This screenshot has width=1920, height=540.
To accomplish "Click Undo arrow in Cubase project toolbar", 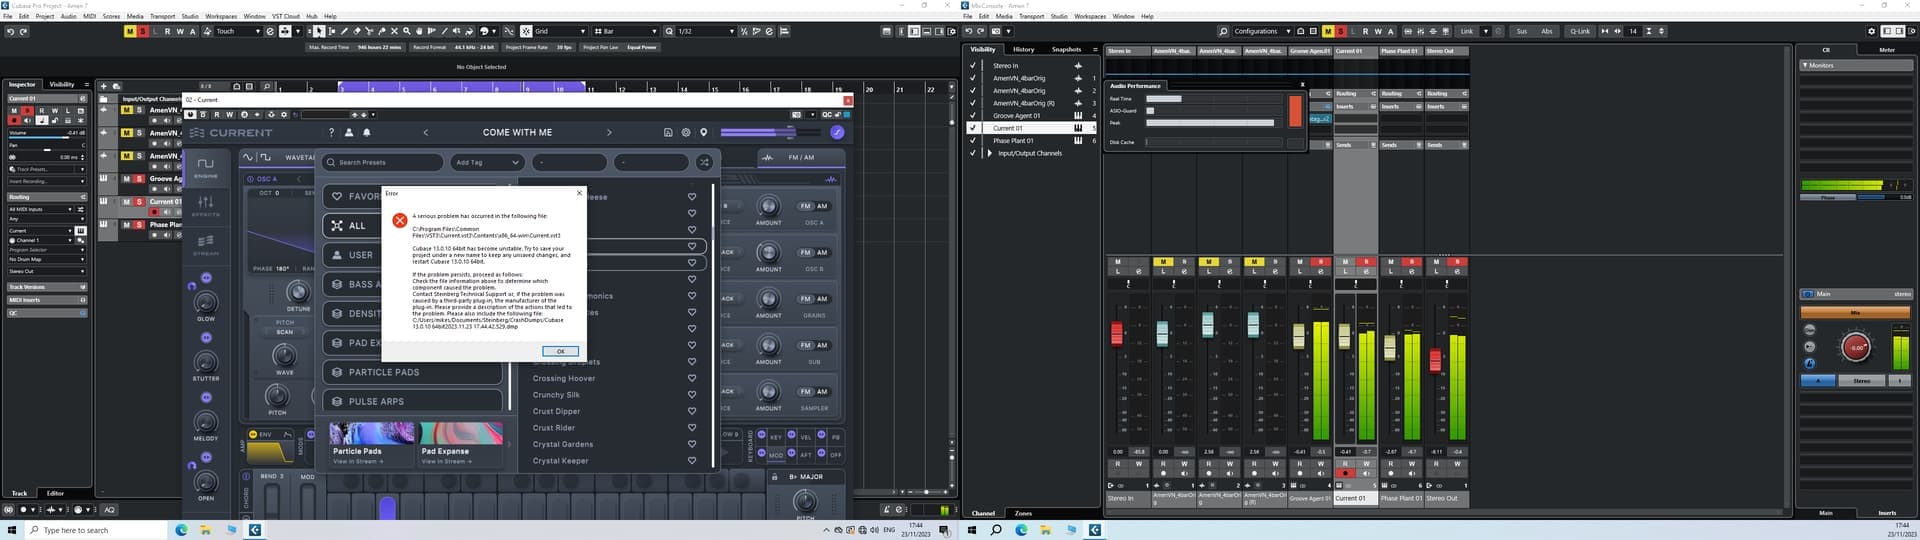I will (x=10, y=31).
